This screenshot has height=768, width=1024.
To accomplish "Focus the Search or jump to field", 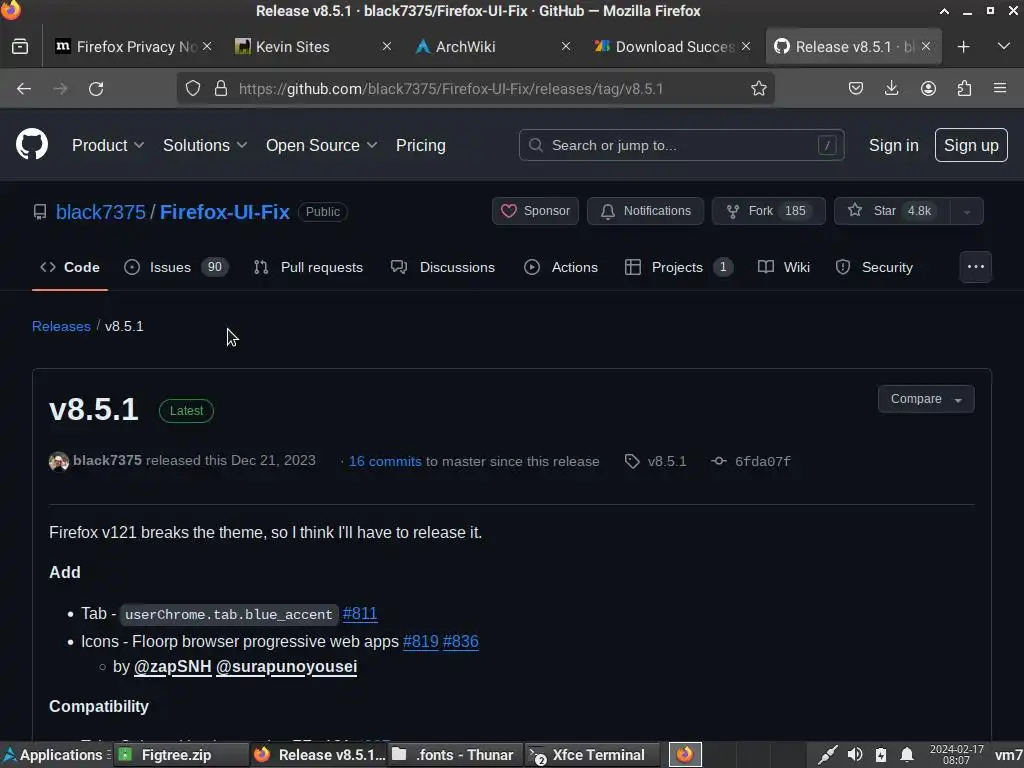I will pyautogui.click(x=681, y=145).
